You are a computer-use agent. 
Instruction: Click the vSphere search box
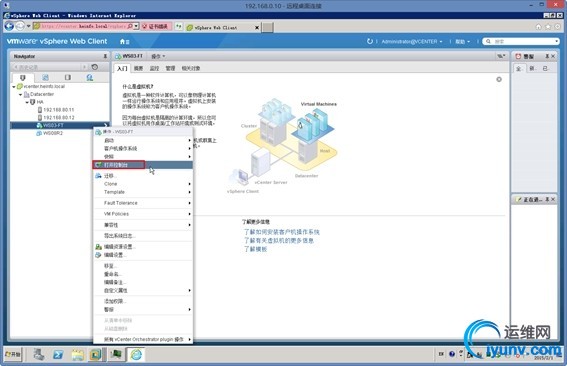521,41
